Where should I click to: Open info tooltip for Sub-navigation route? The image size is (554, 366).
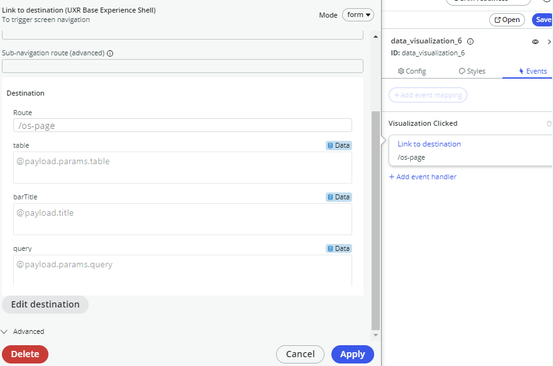[110, 53]
